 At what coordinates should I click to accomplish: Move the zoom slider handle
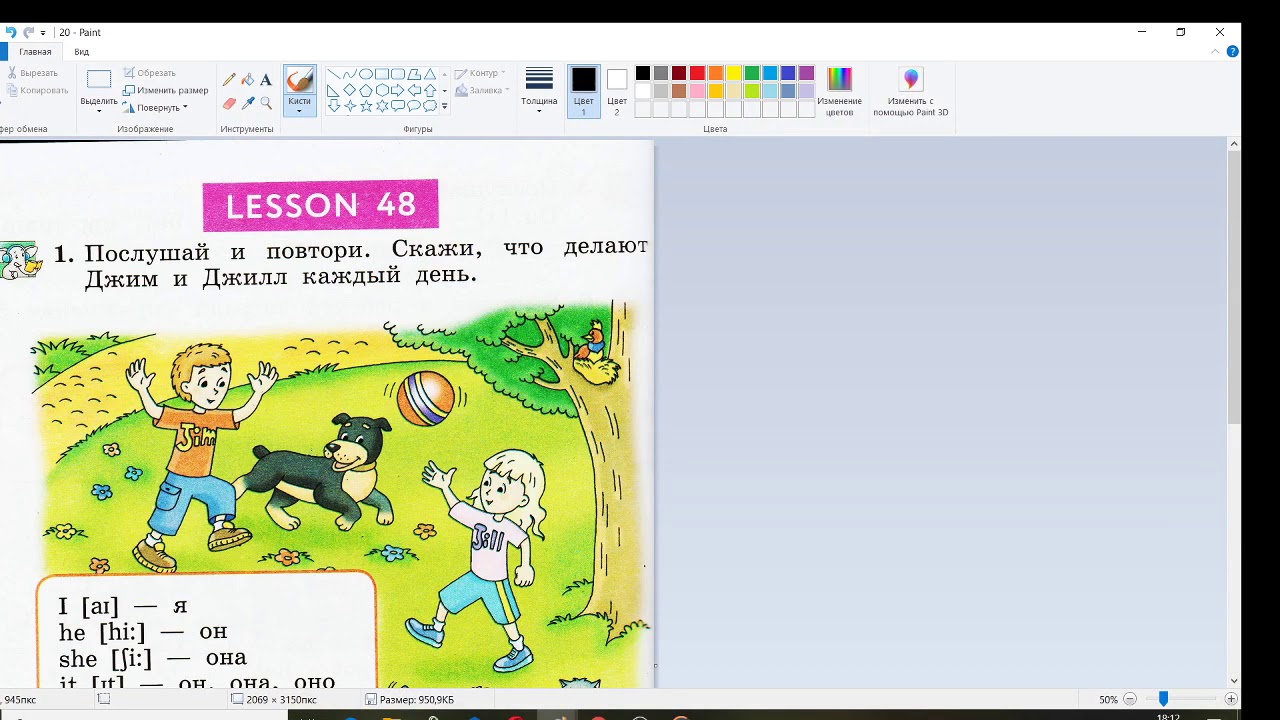click(x=1163, y=699)
